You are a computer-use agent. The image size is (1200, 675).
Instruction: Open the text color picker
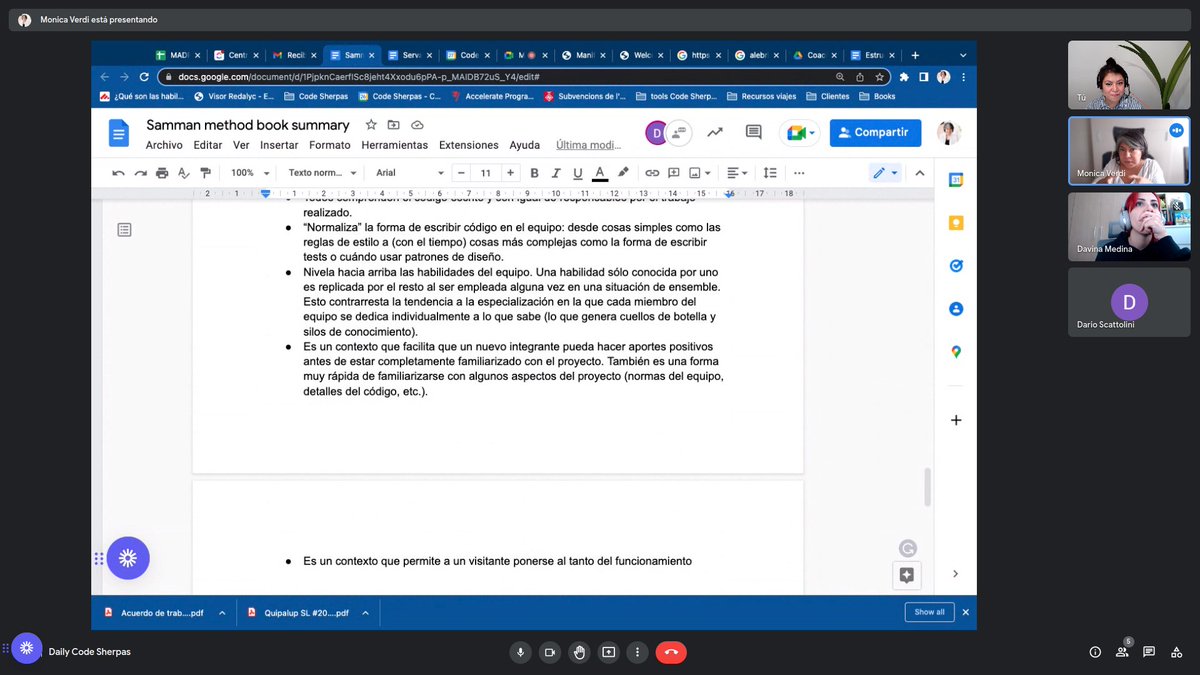[x=600, y=173]
